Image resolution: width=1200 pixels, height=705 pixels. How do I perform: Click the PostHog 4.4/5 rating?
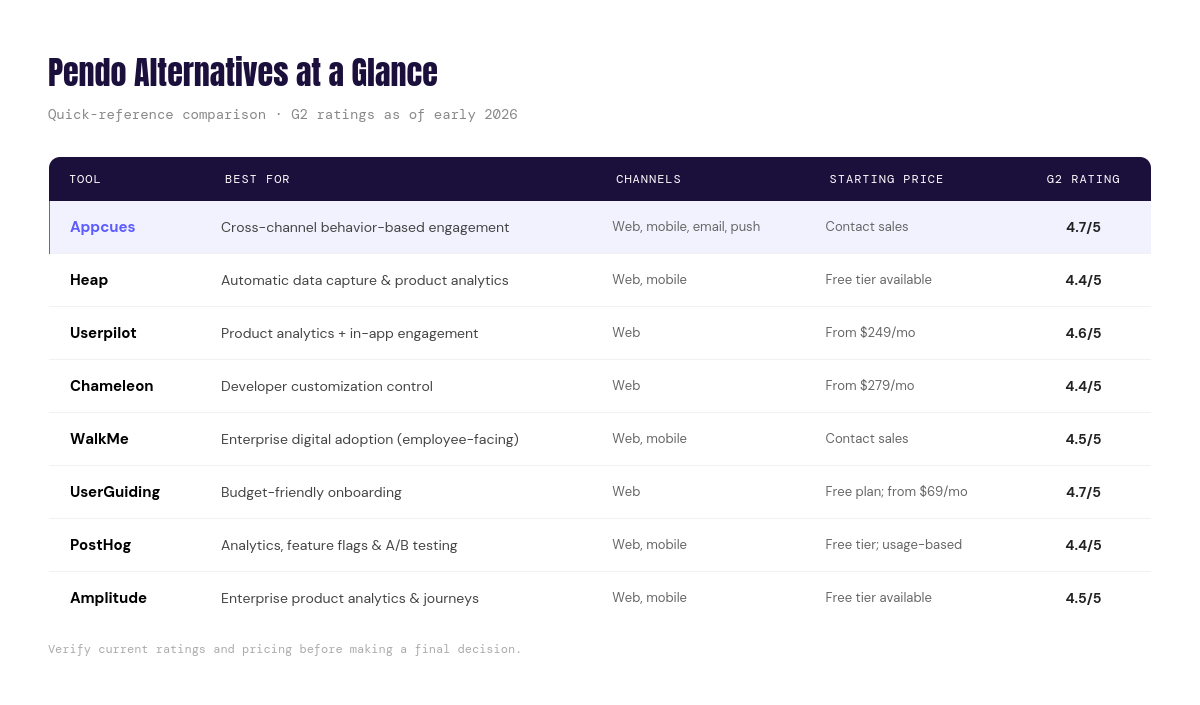(x=1083, y=545)
